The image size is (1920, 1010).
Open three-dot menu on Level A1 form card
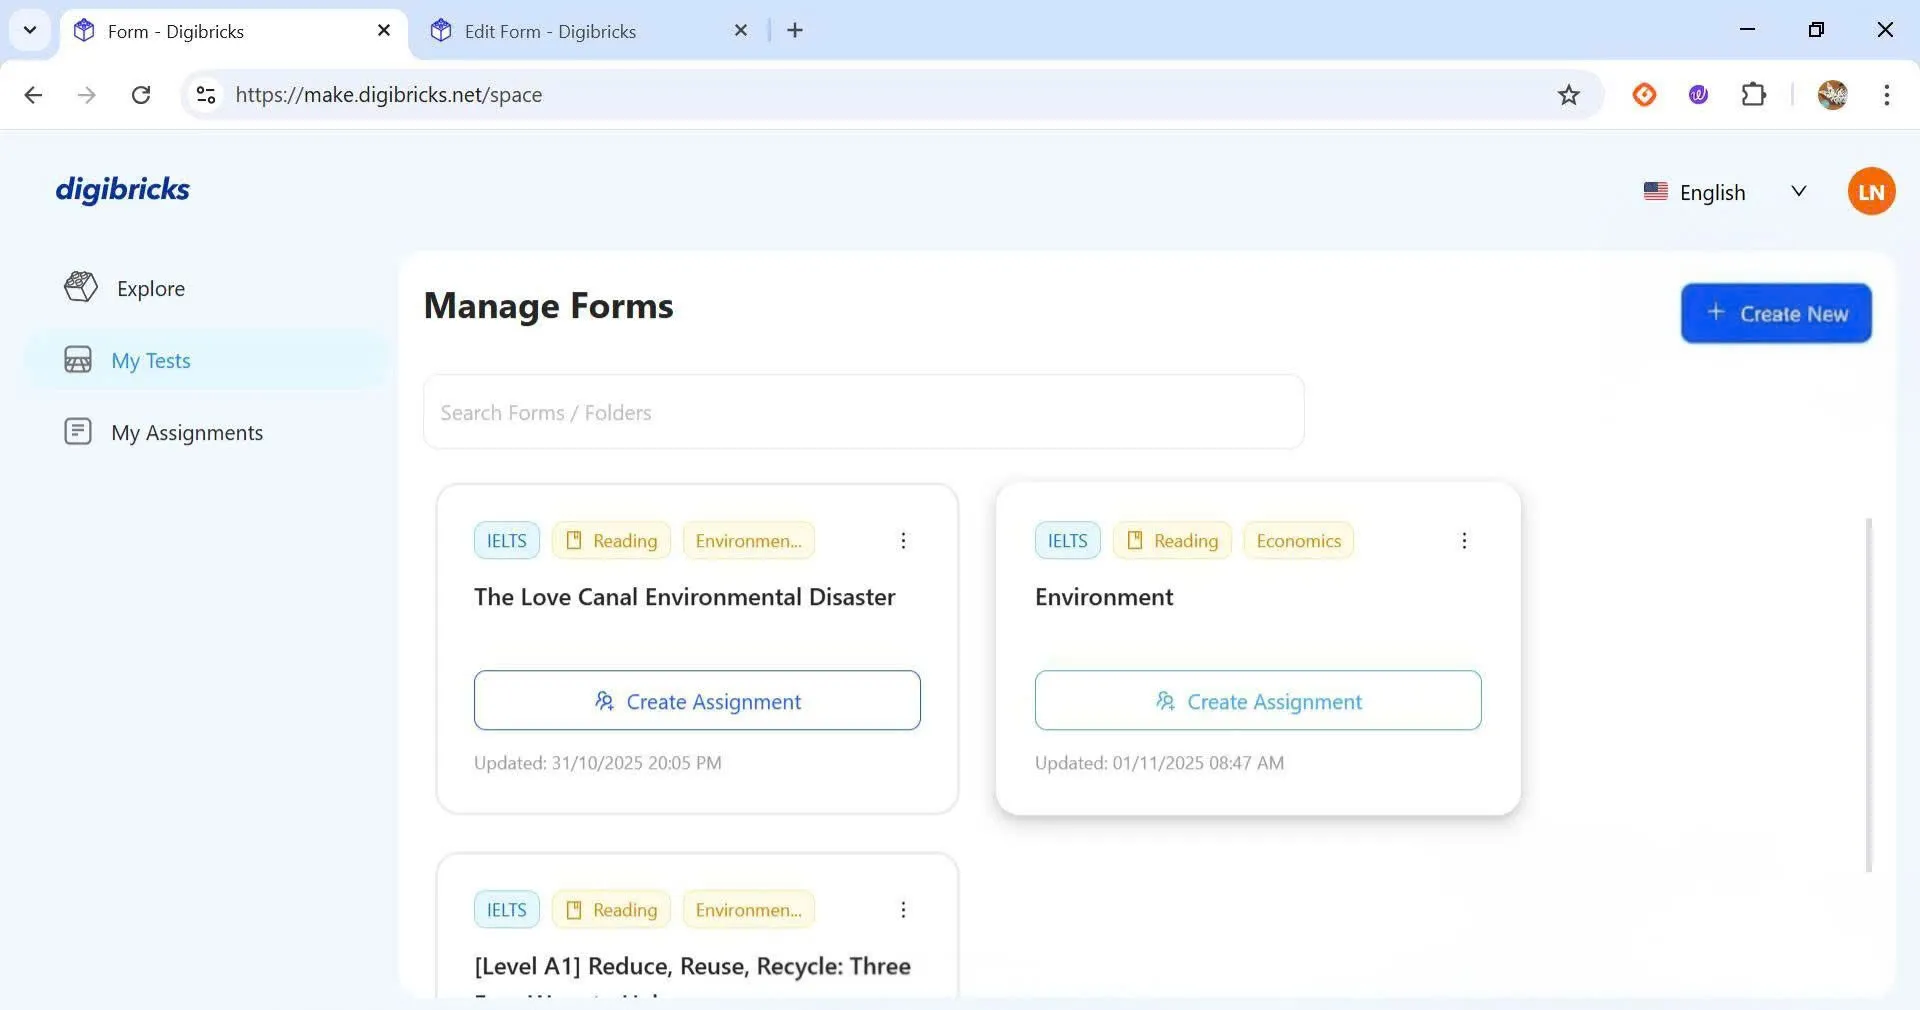[x=903, y=910]
